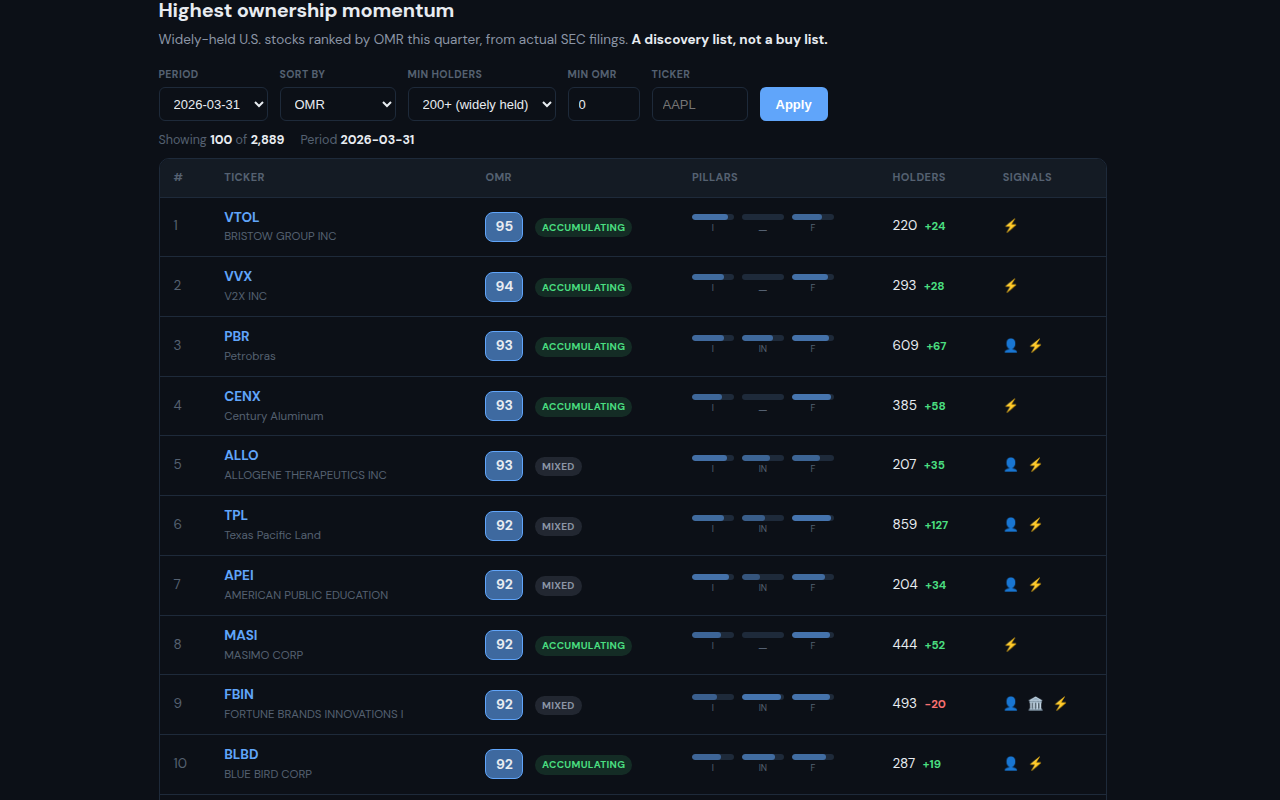The width and height of the screenshot is (1280, 800).
Task: Click the MIXED tag for ALLO
Action: point(558,466)
